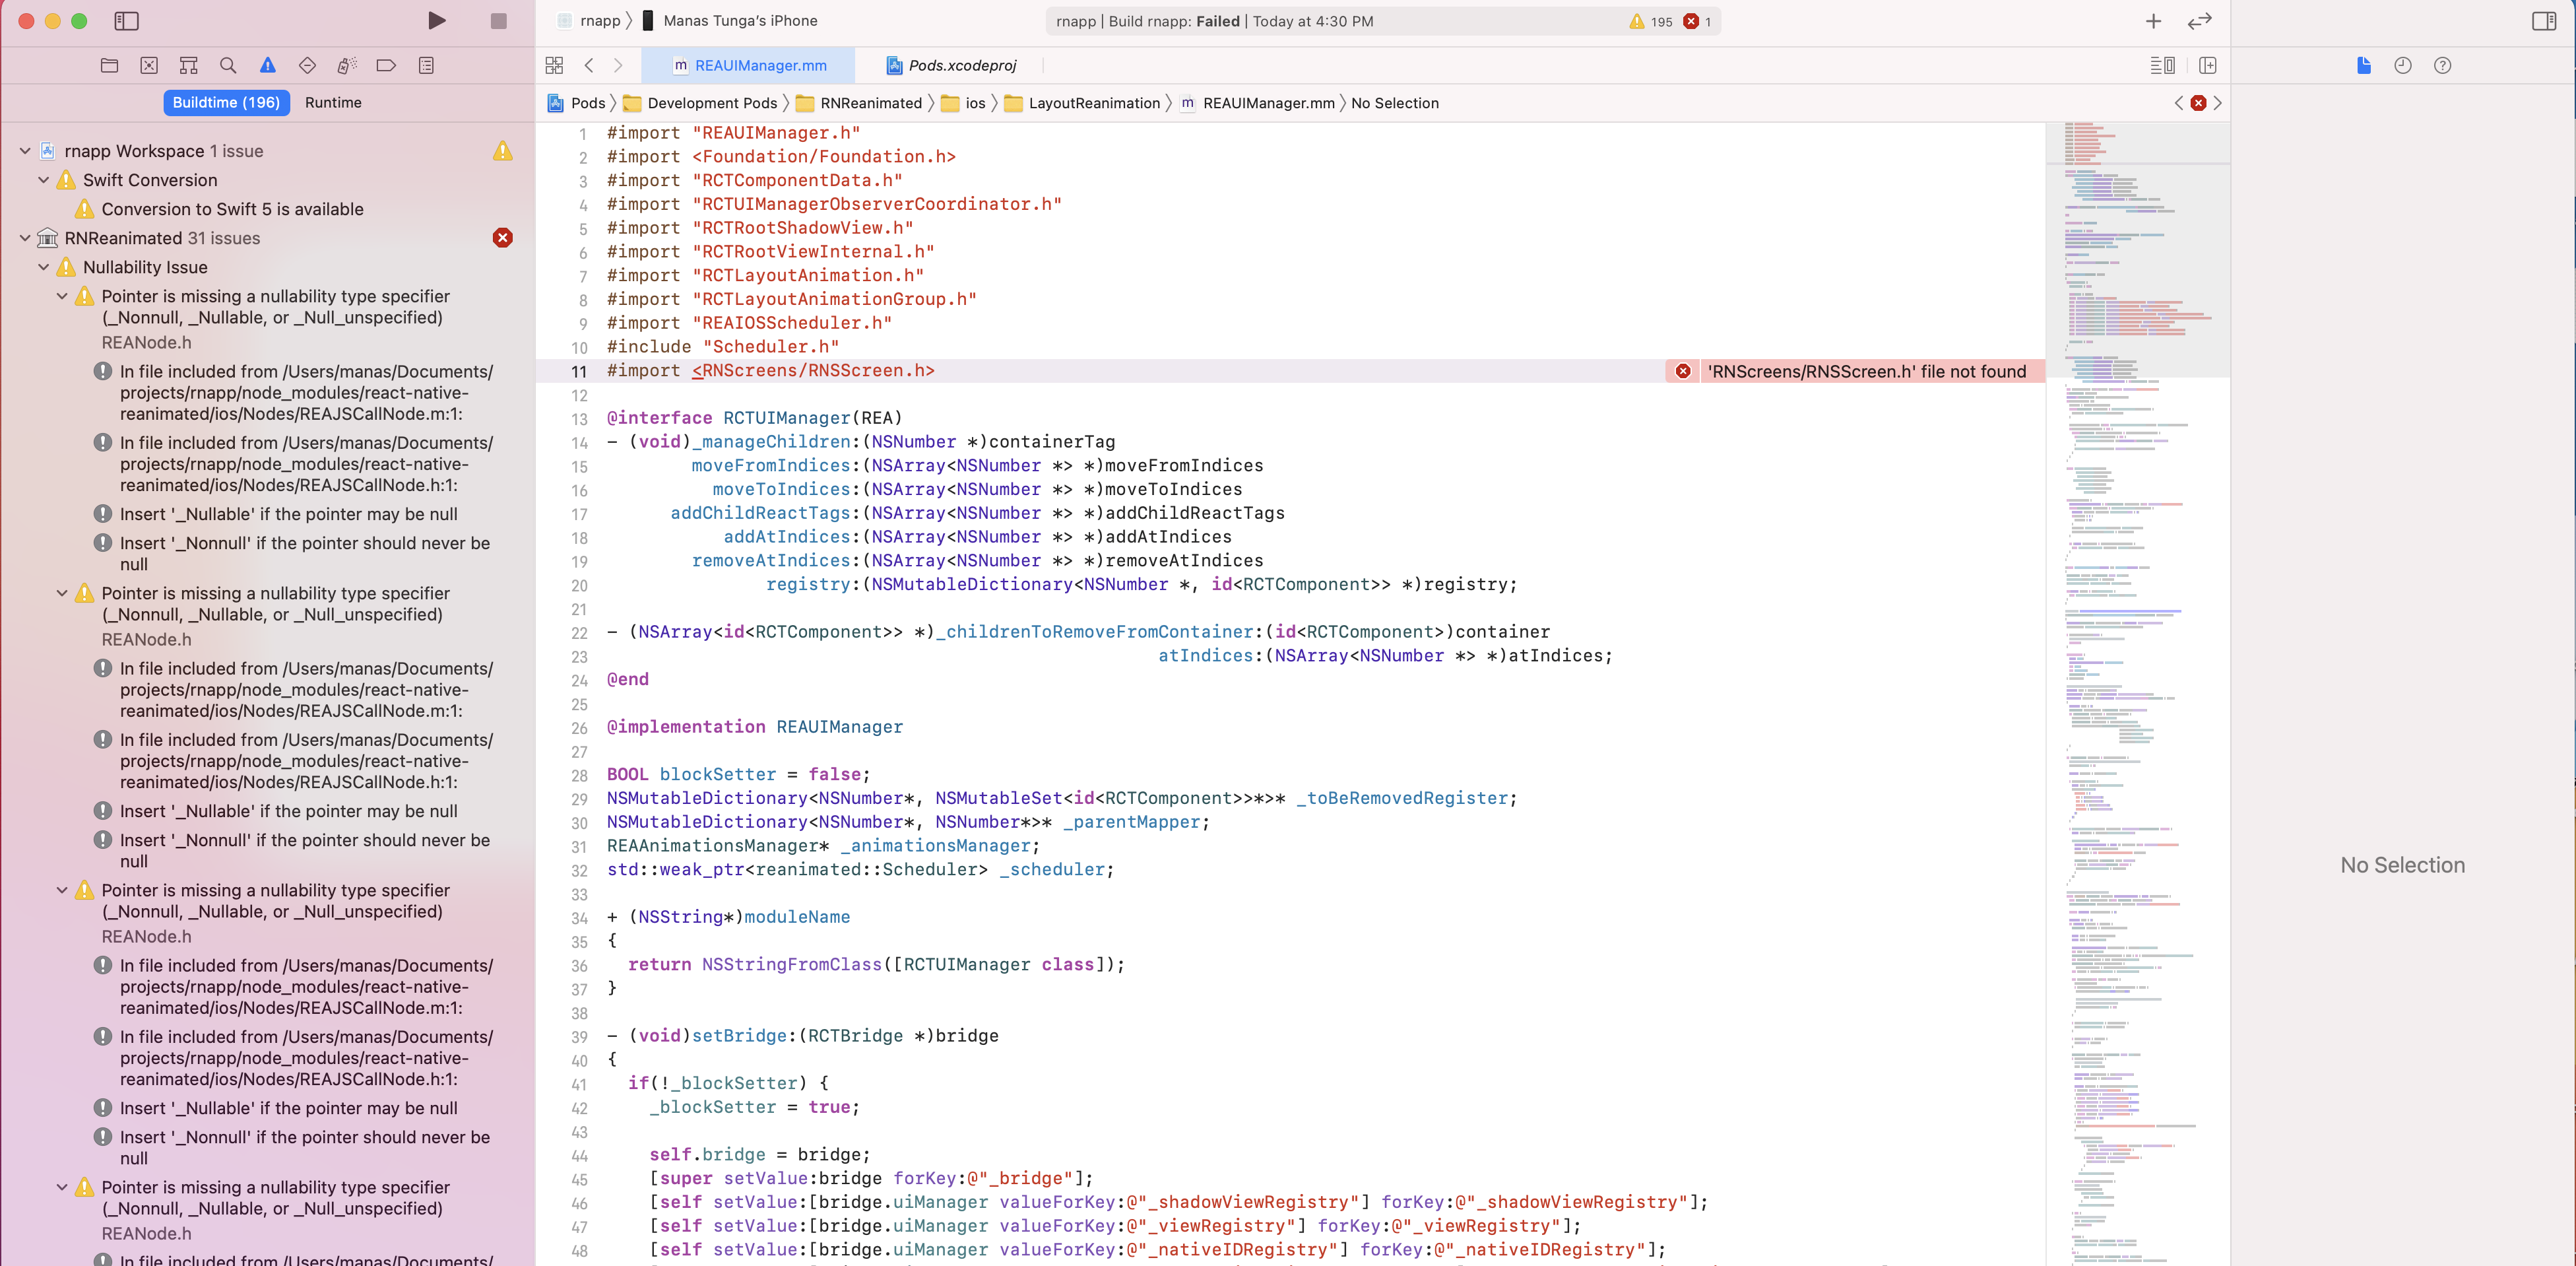Toggle the right inspector panel

point(2544,21)
